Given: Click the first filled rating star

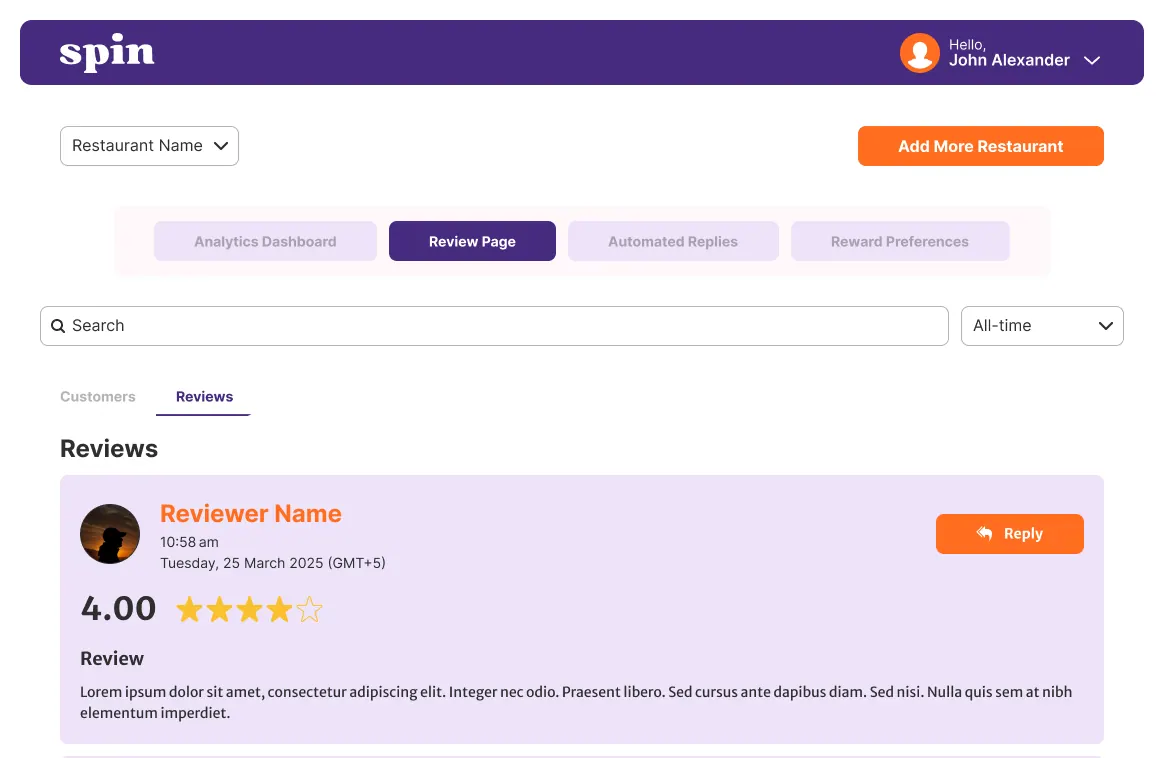Looking at the screenshot, I should point(189,610).
